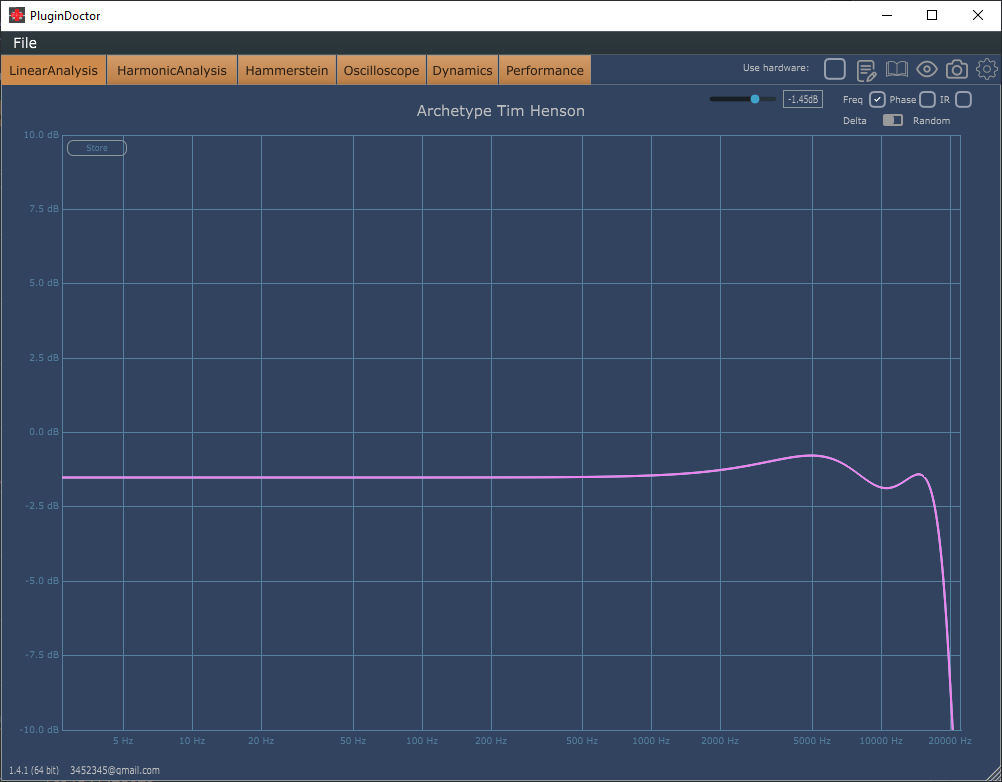The image size is (1002, 782).
Task: Take a screenshot with camera icon
Action: (x=957, y=69)
